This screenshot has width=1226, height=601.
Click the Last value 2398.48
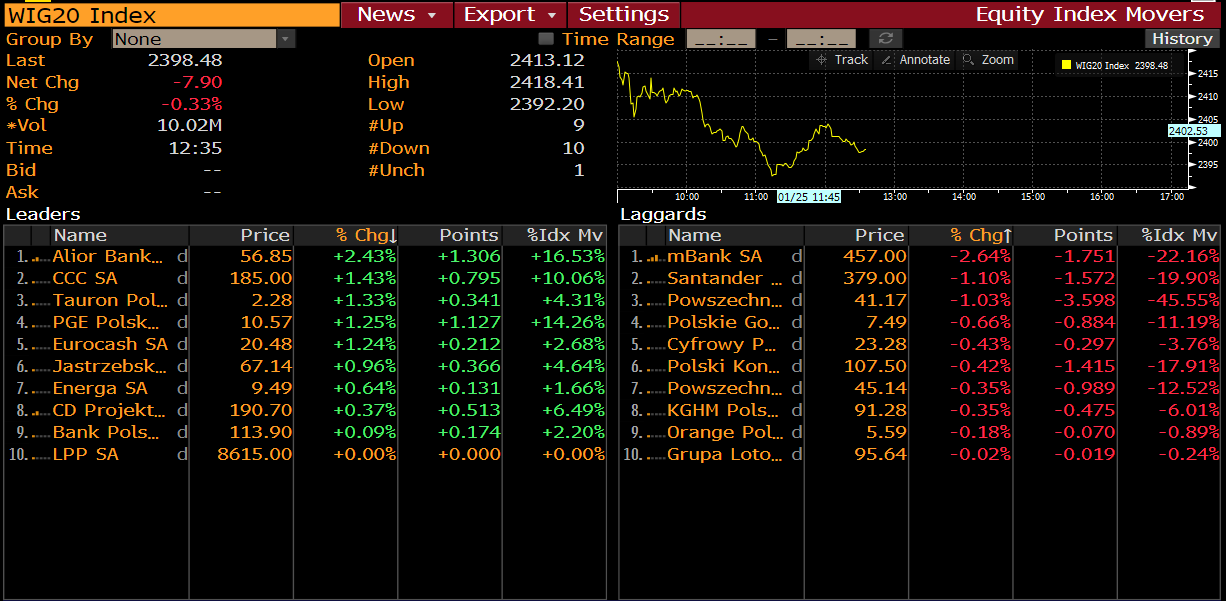point(185,61)
